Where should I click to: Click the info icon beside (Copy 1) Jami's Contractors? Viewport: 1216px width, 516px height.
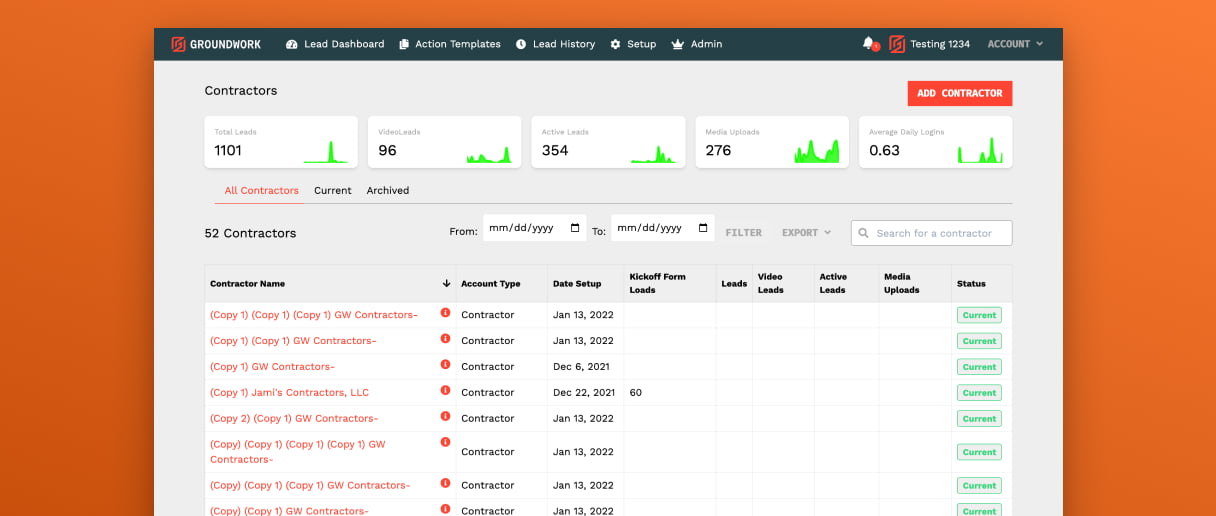point(445,391)
